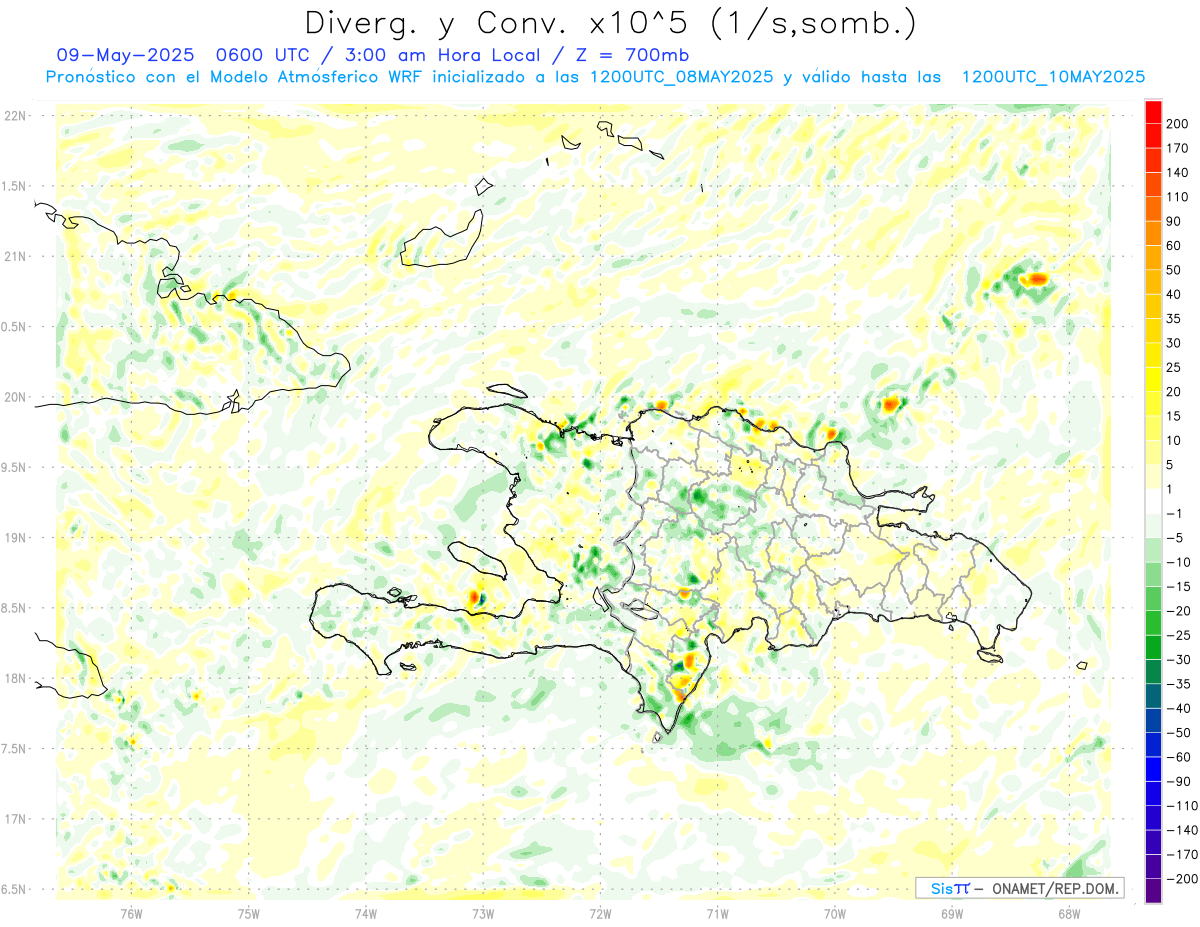Click the positive "5" colorbar value
The image size is (1200, 927).
(1170, 465)
